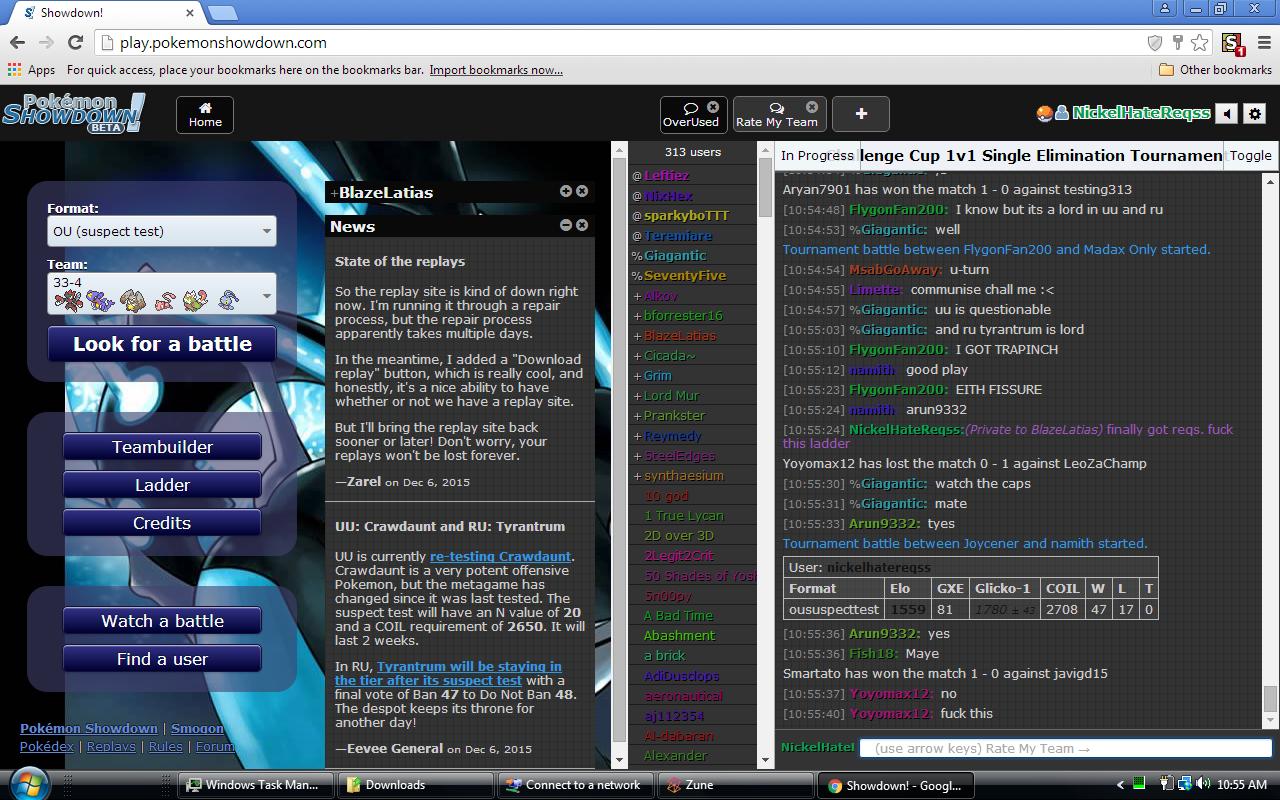Open the Team selection dropdown
The image size is (1280, 800).
tap(162, 294)
